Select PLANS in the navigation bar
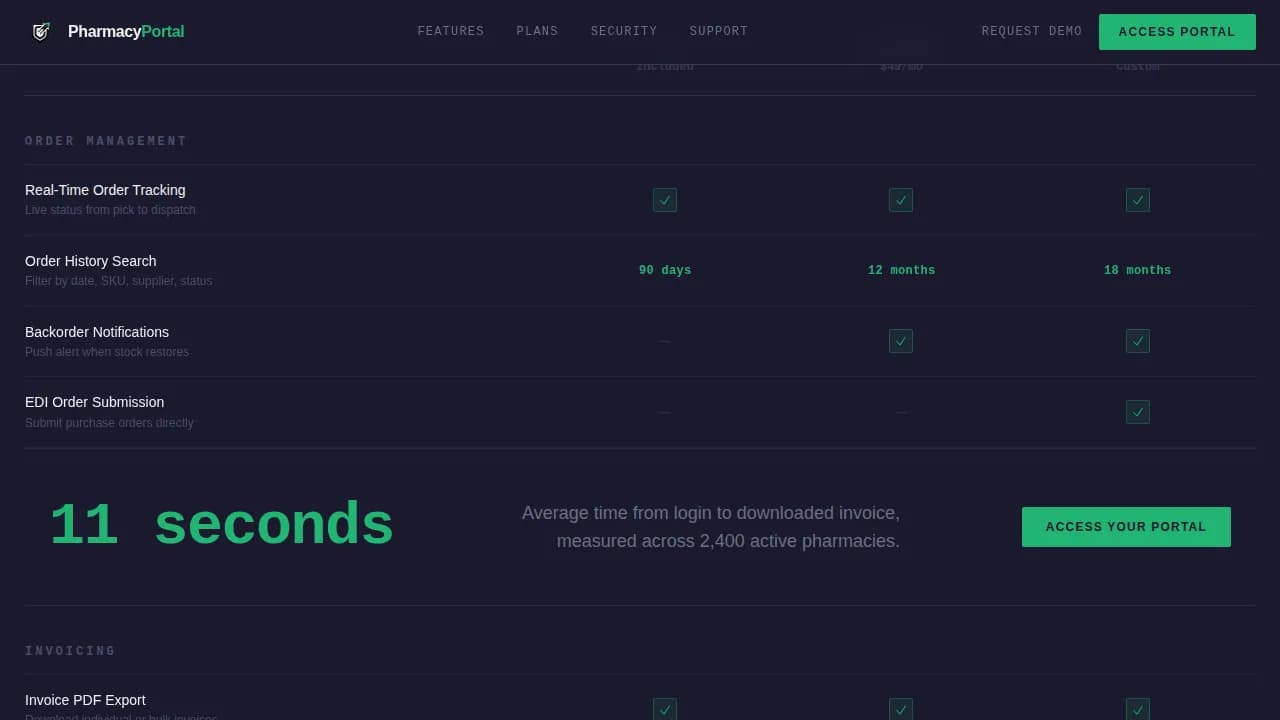Screen dimensions: 1280x720 (537, 31)
